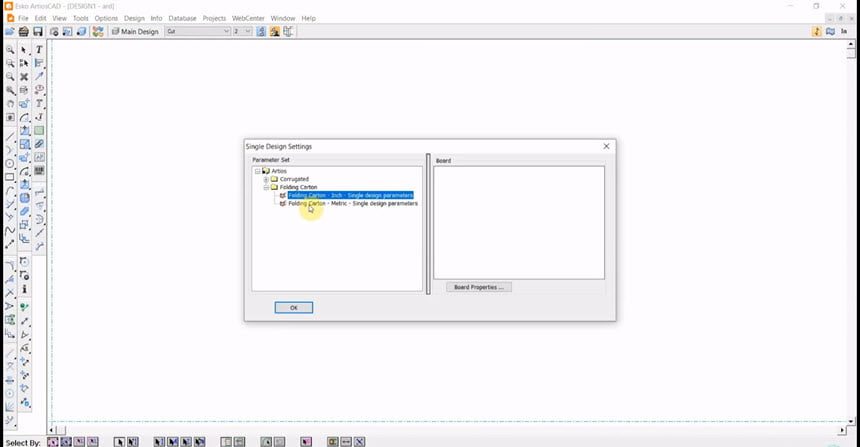Expand the Corrugated folder node
The image size is (860, 447).
pos(266,179)
